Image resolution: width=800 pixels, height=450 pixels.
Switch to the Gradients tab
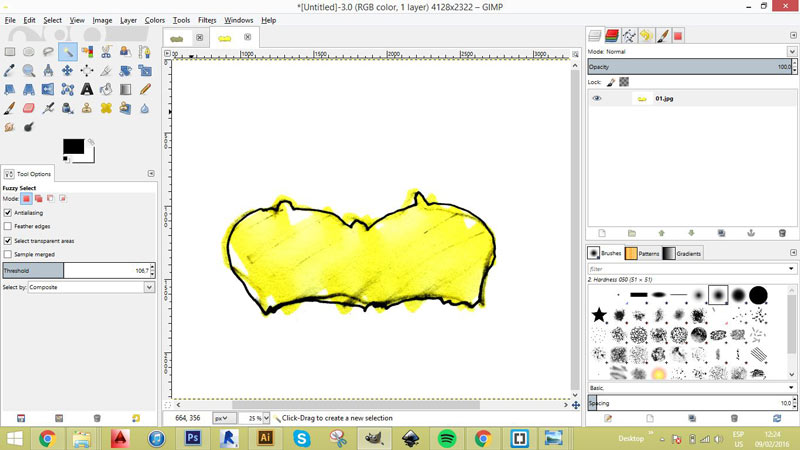point(682,253)
